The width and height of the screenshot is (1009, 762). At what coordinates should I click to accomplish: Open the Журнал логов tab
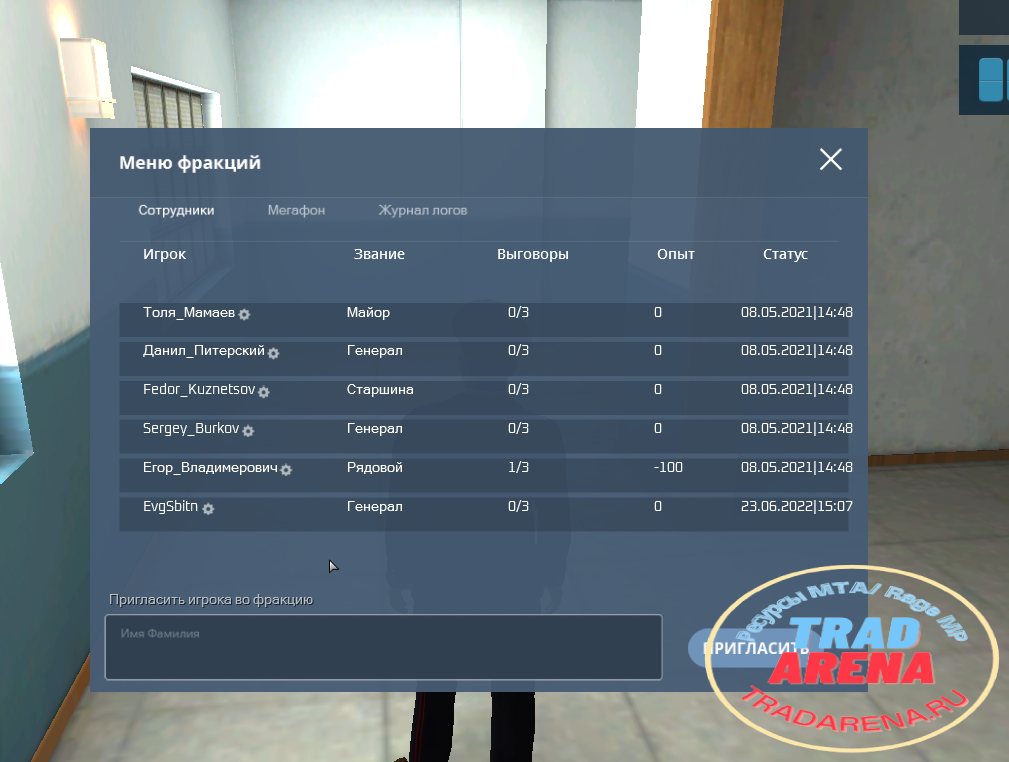click(x=423, y=210)
